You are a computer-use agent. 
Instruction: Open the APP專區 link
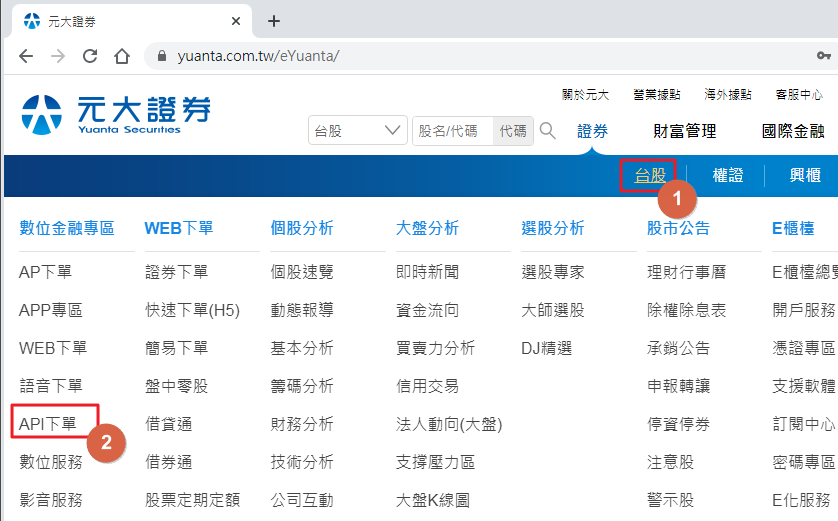51,310
